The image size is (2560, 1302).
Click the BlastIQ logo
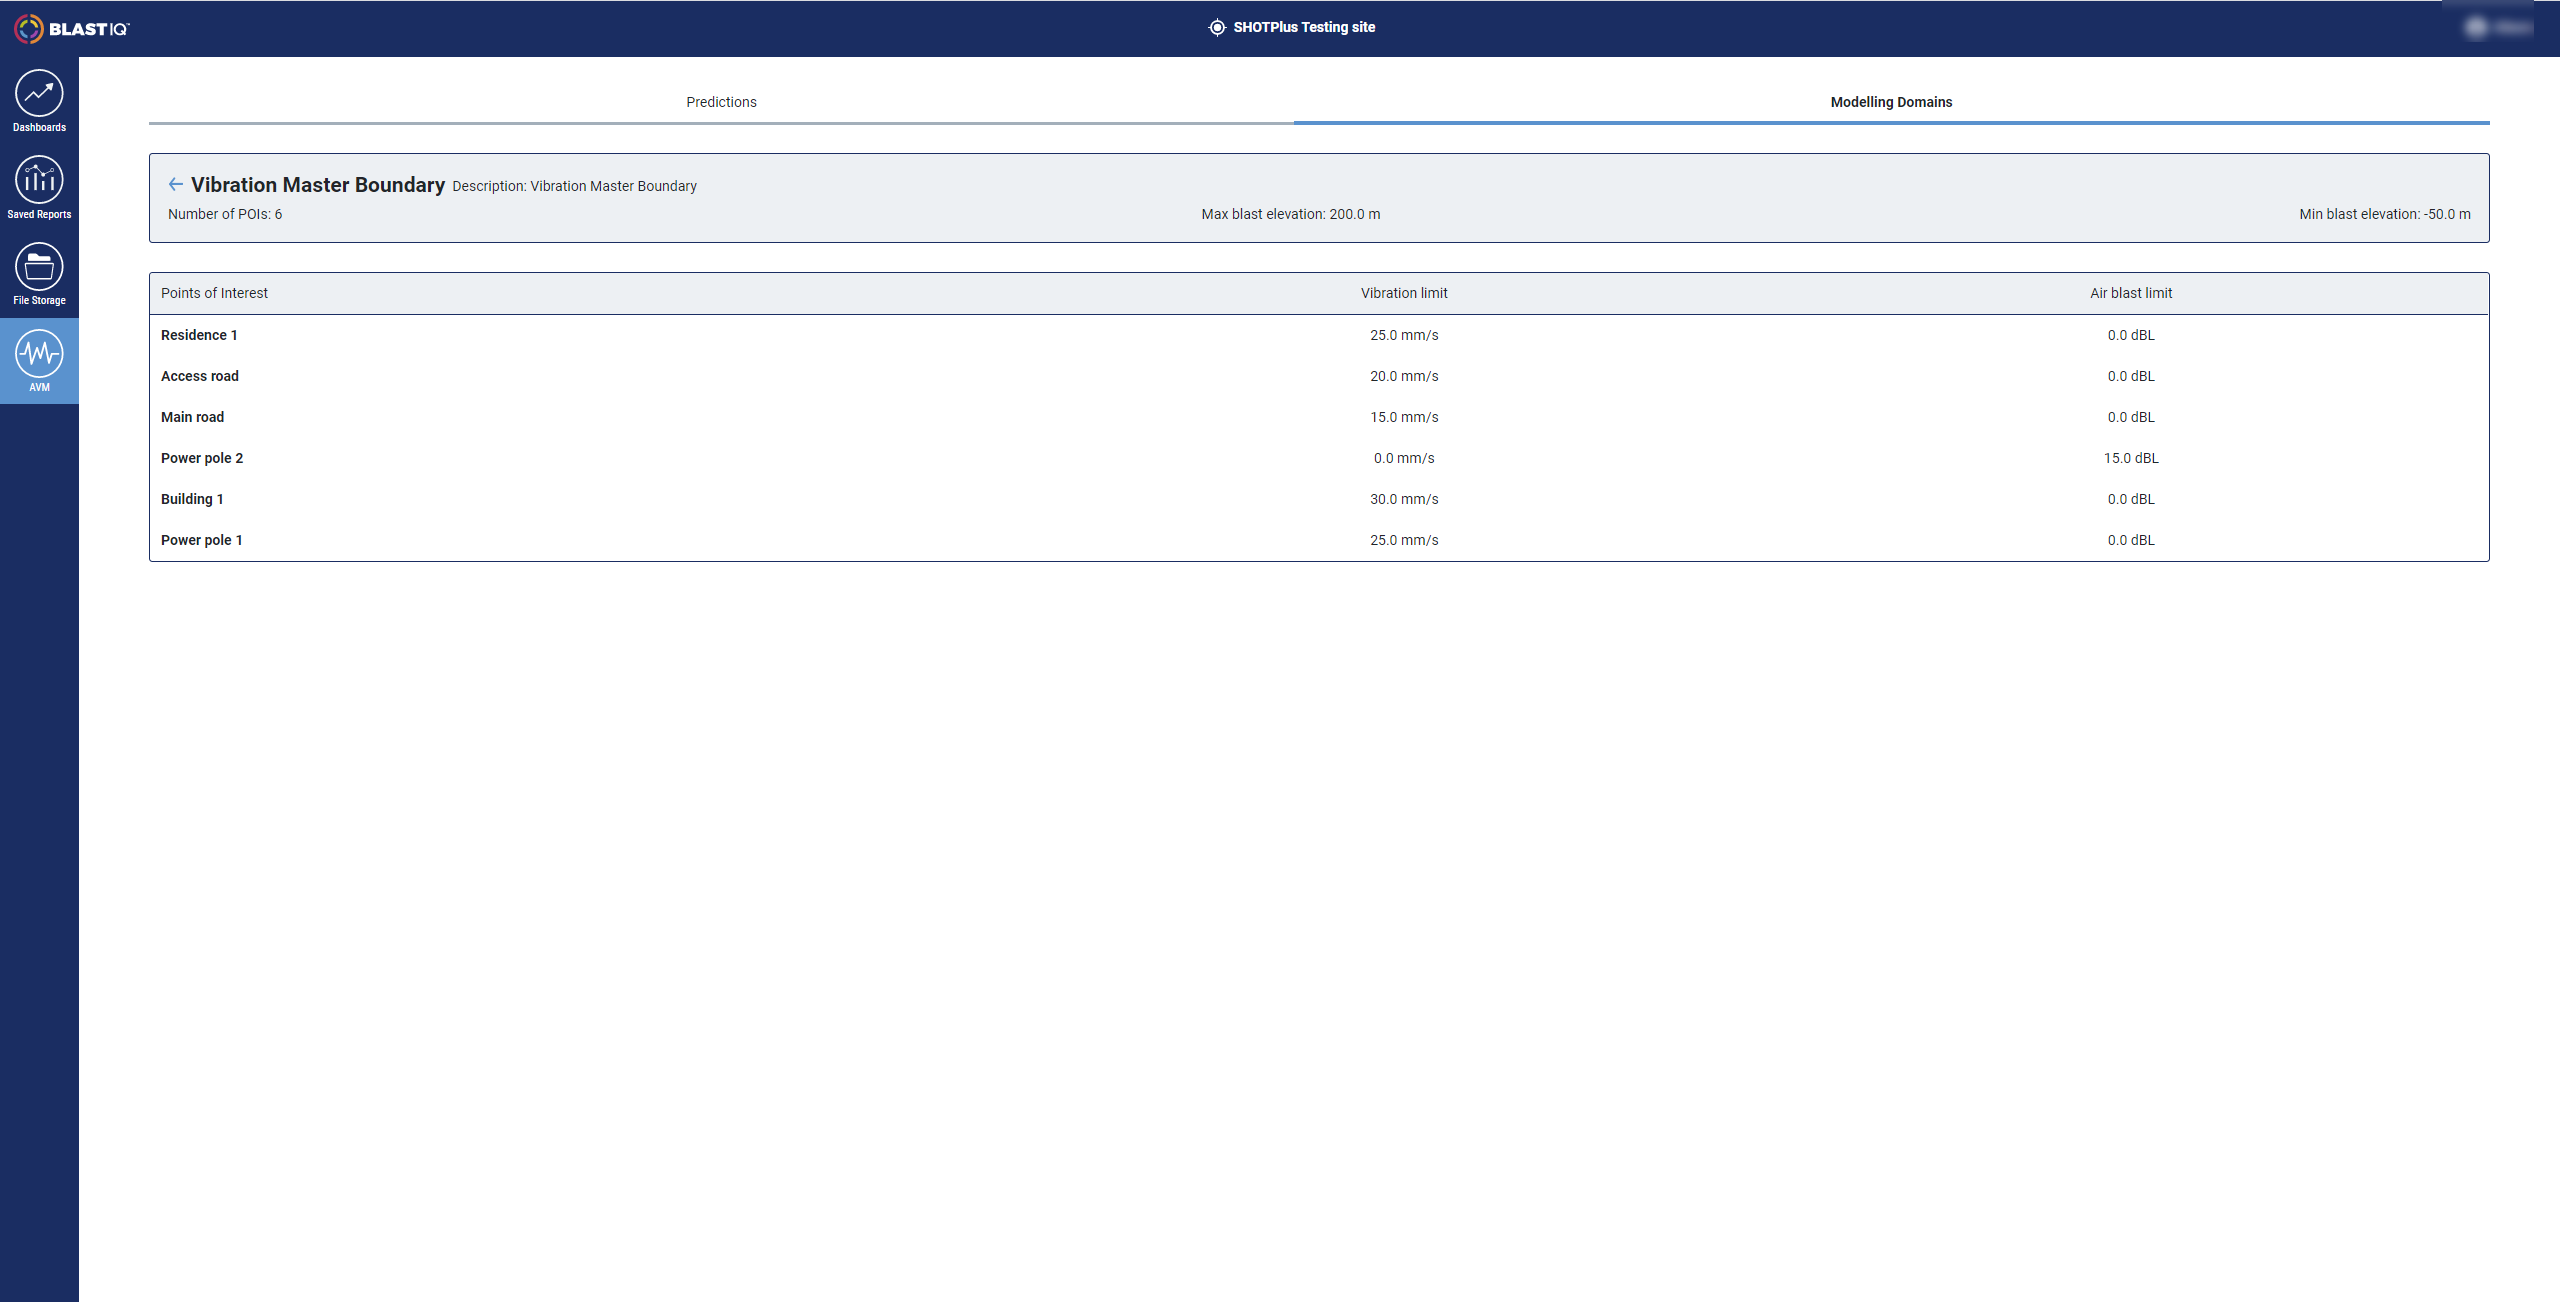coord(72,29)
